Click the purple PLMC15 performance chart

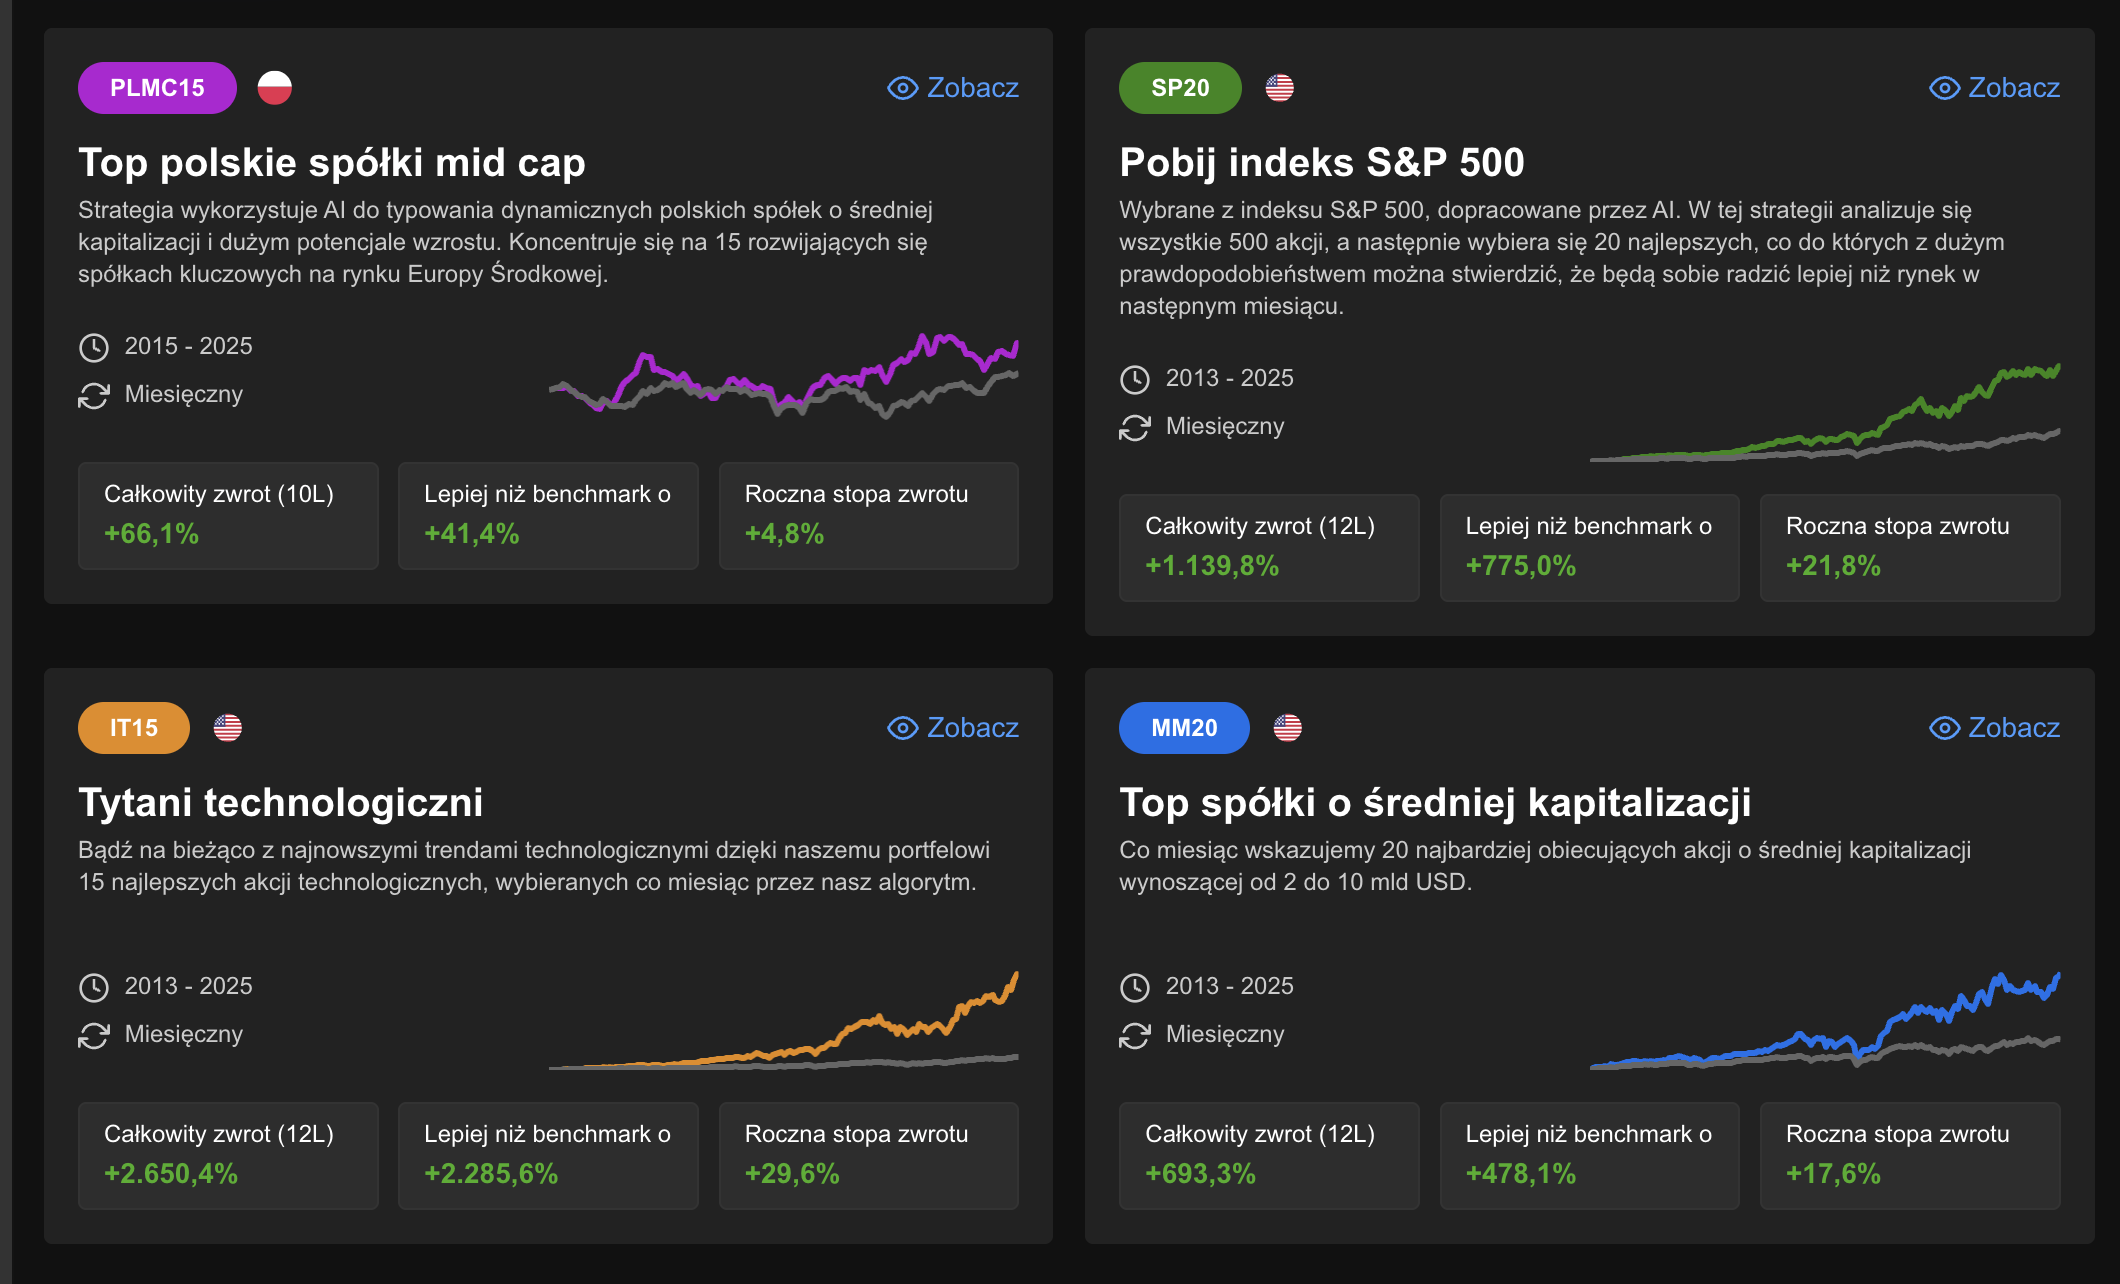(784, 375)
